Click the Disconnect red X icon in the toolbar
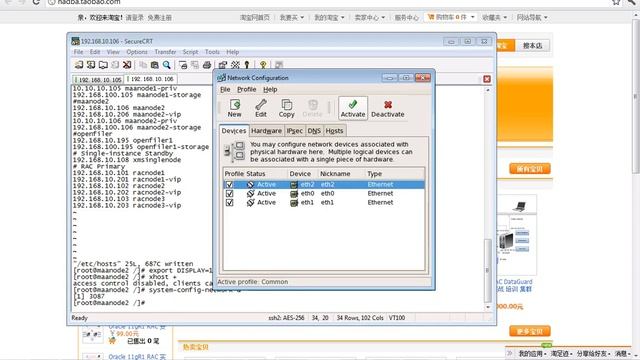Screen dimensions: 640x360 (127, 64)
